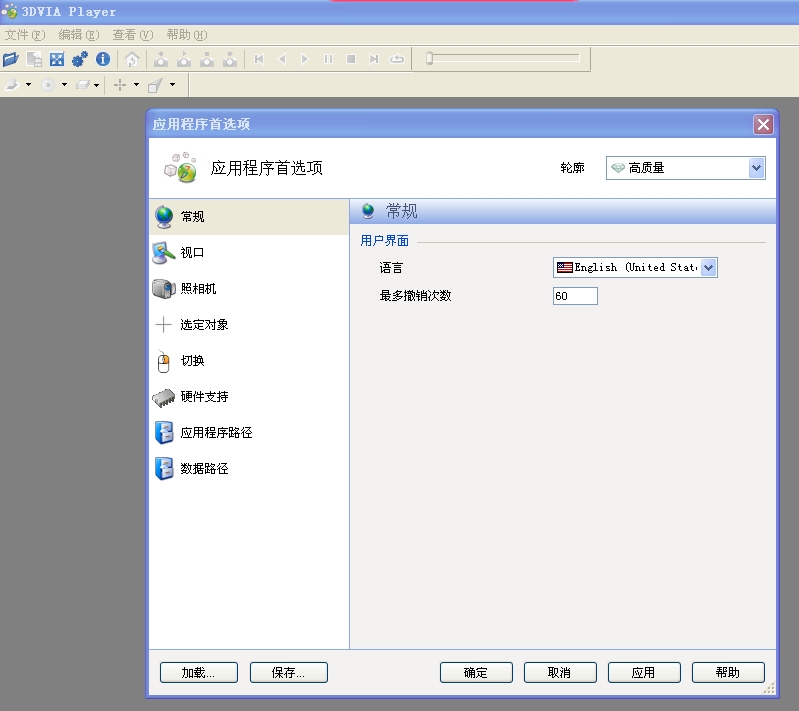Screen dimensions: 799x711
Task: Click the pause playback button
Action: pos(328,59)
